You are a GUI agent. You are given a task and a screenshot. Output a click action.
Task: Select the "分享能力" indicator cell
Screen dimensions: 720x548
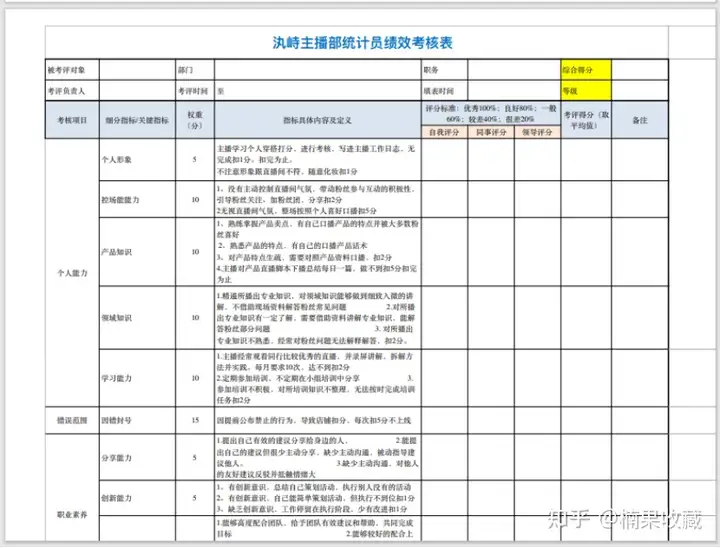point(137,458)
